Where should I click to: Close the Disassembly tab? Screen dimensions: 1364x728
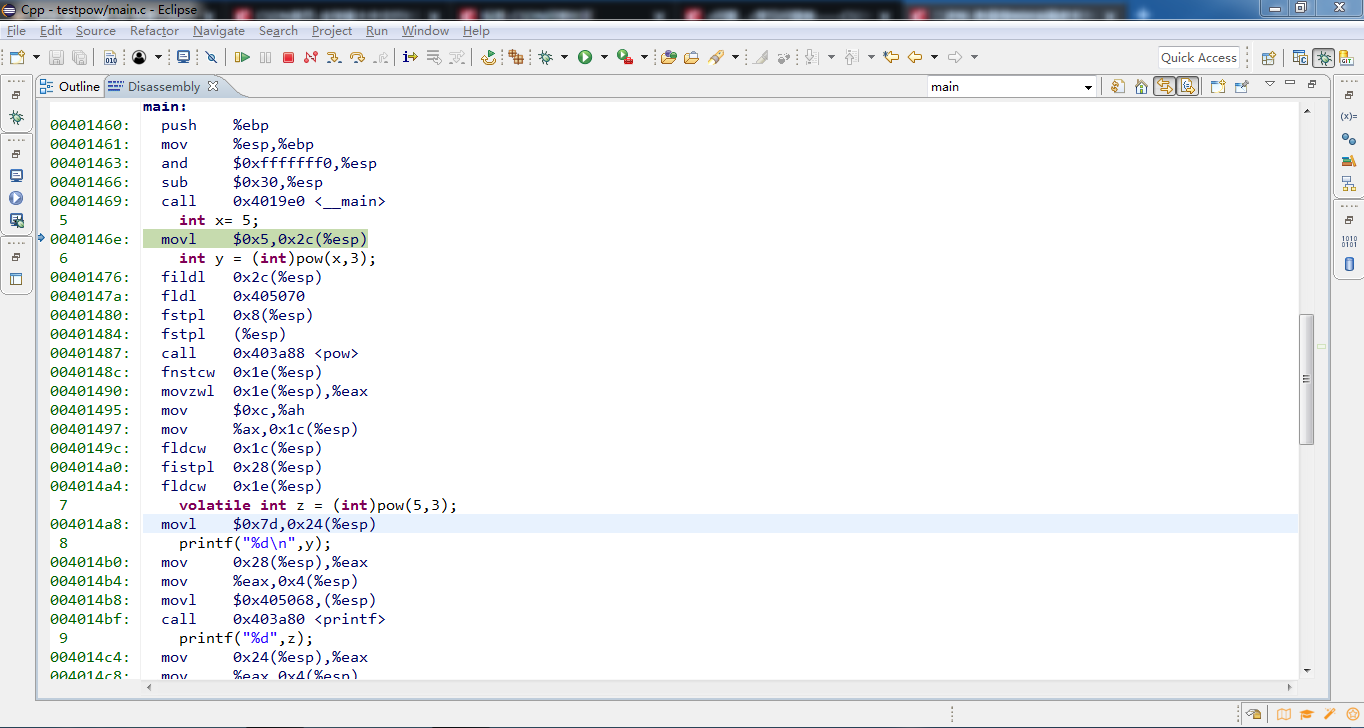(213, 86)
